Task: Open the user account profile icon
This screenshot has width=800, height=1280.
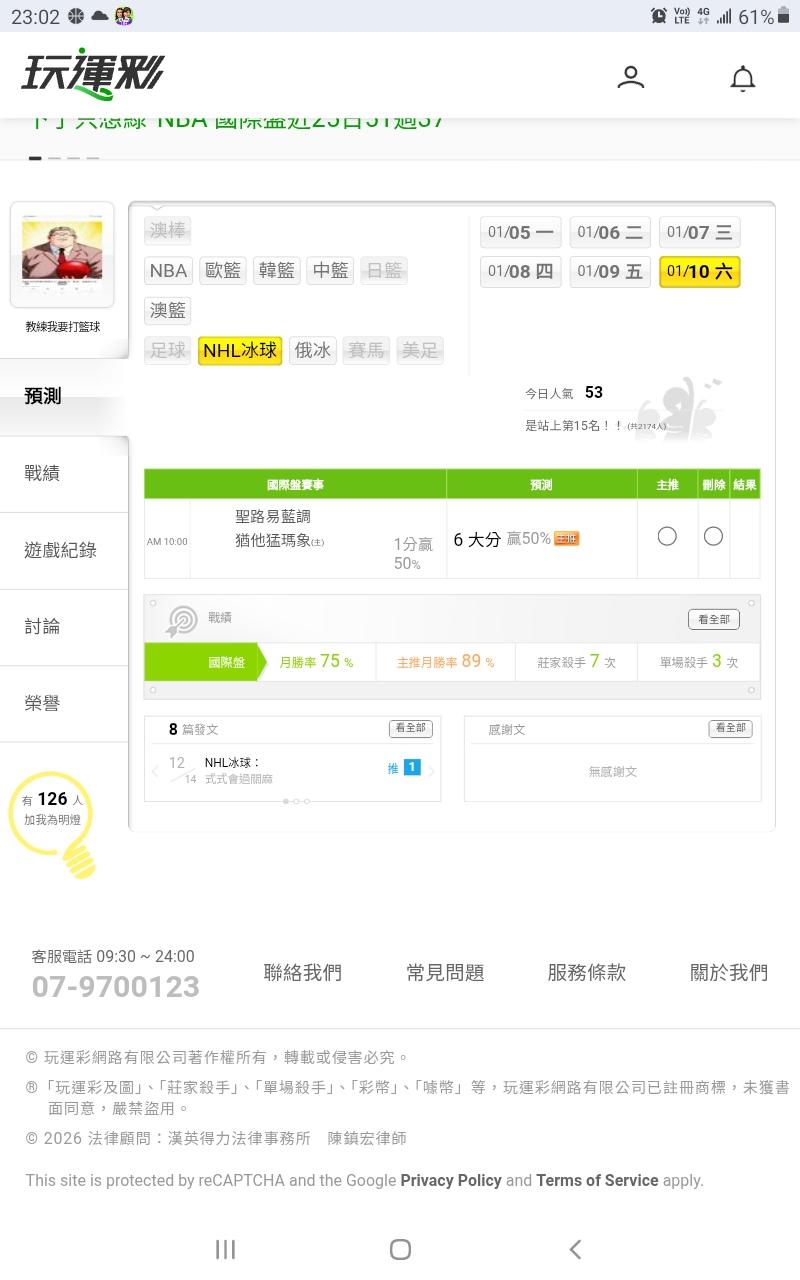Action: tap(630, 77)
